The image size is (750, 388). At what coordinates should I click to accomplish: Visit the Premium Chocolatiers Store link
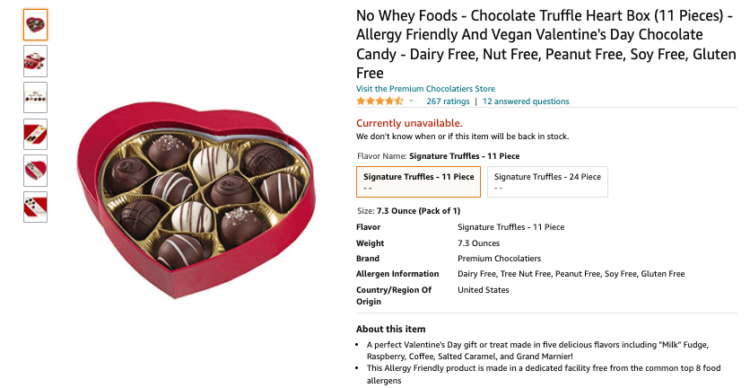pyautogui.click(x=425, y=89)
